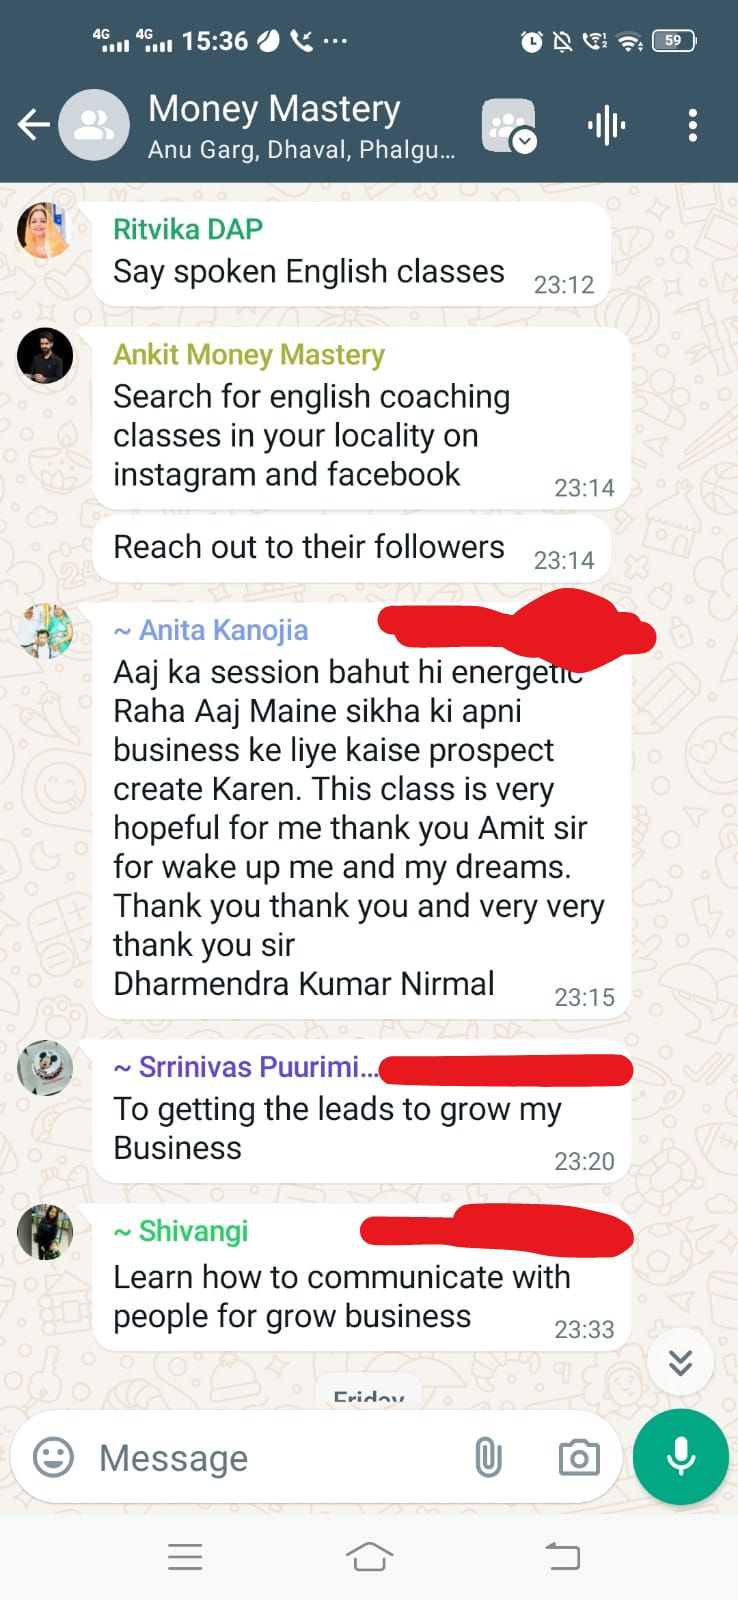Viewport: 738px width, 1600px height.
Task: Tap the green microphone record button
Action: pyautogui.click(x=681, y=1457)
